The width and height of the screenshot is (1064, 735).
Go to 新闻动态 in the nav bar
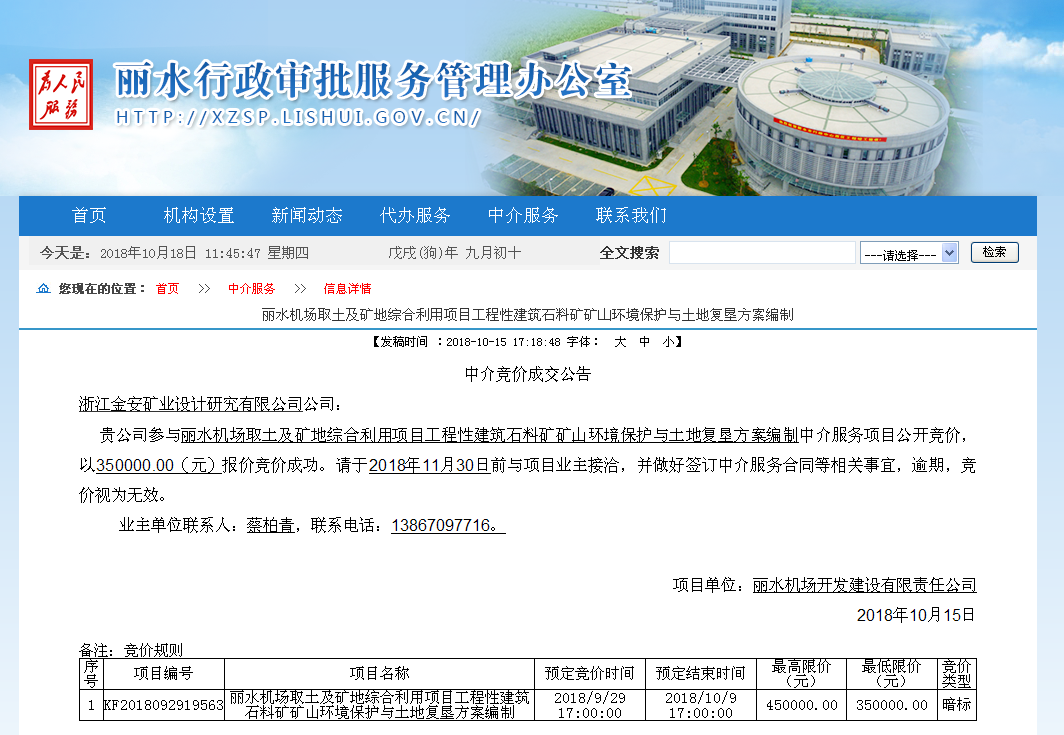(307, 215)
